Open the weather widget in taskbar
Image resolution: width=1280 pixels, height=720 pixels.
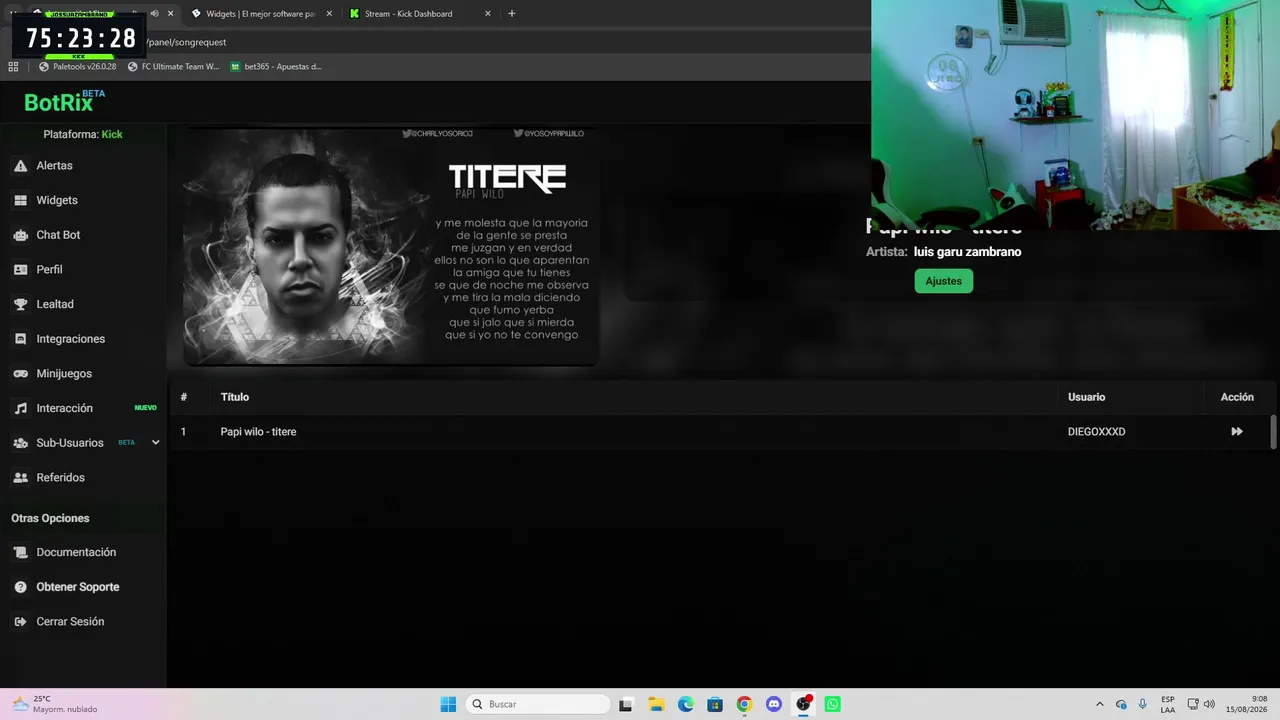[x=54, y=704]
